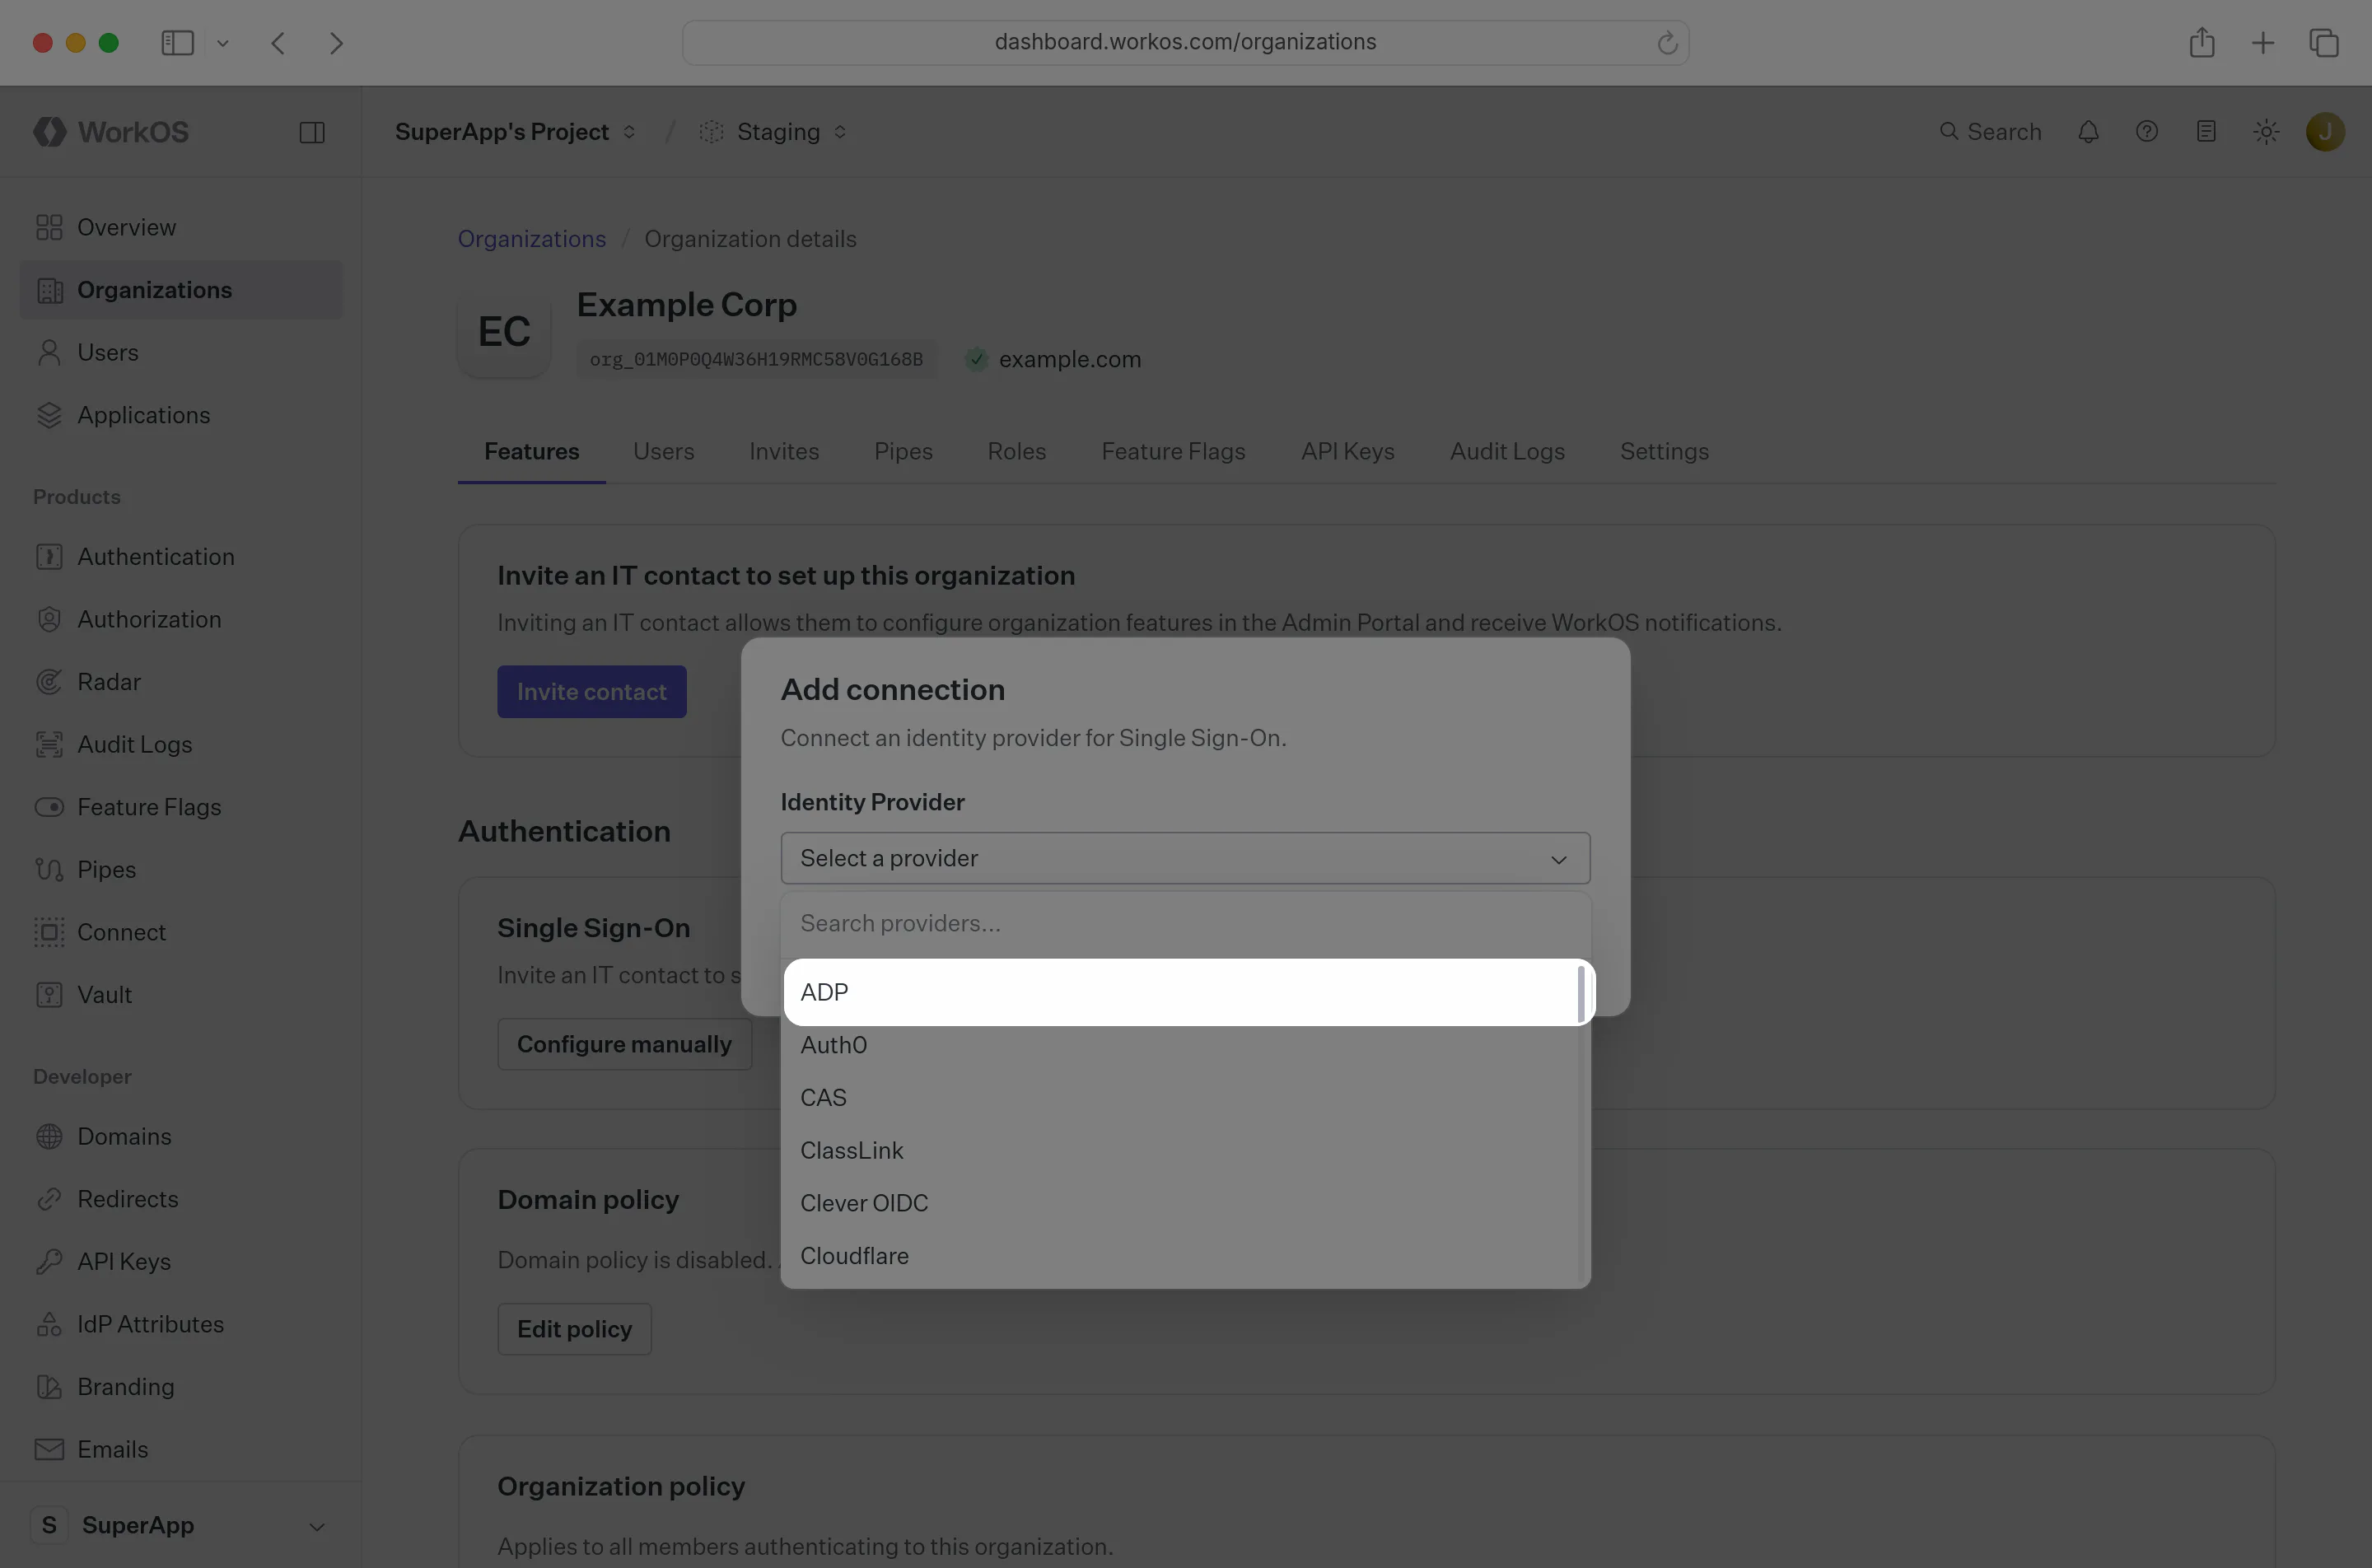Expand SuperApp workspace menu at bottom
Image resolution: width=2372 pixels, height=1568 pixels.
tap(181, 1525)
